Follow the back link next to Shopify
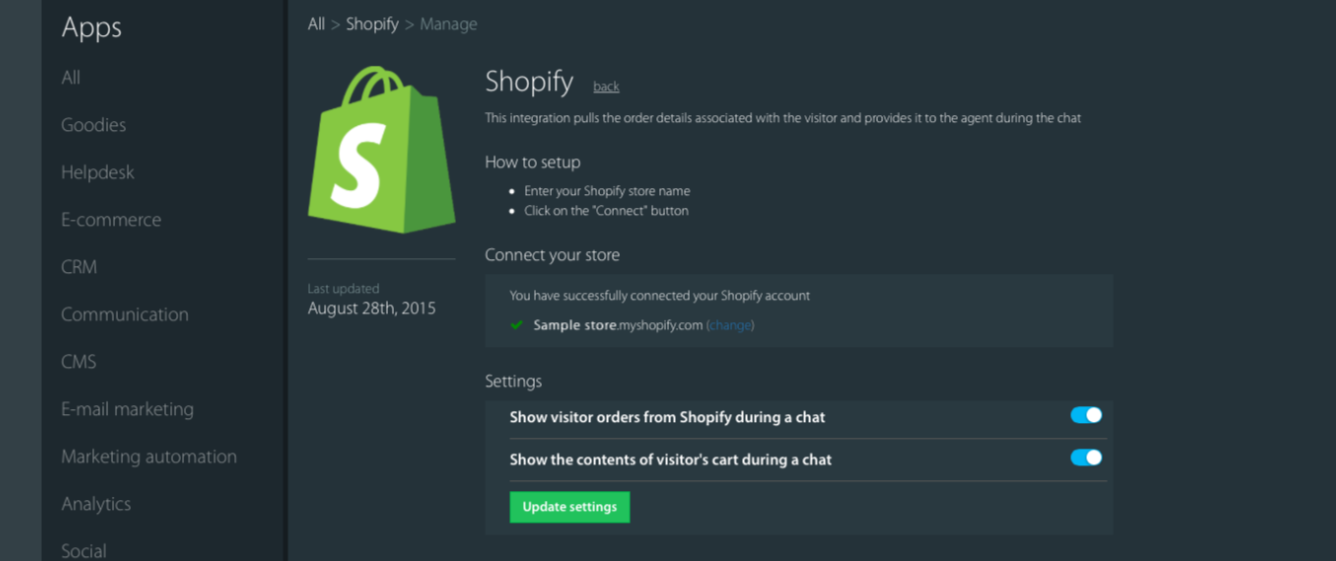Image resolution: width=1336 pixels, height=561 pixels. tap(606, 87)
